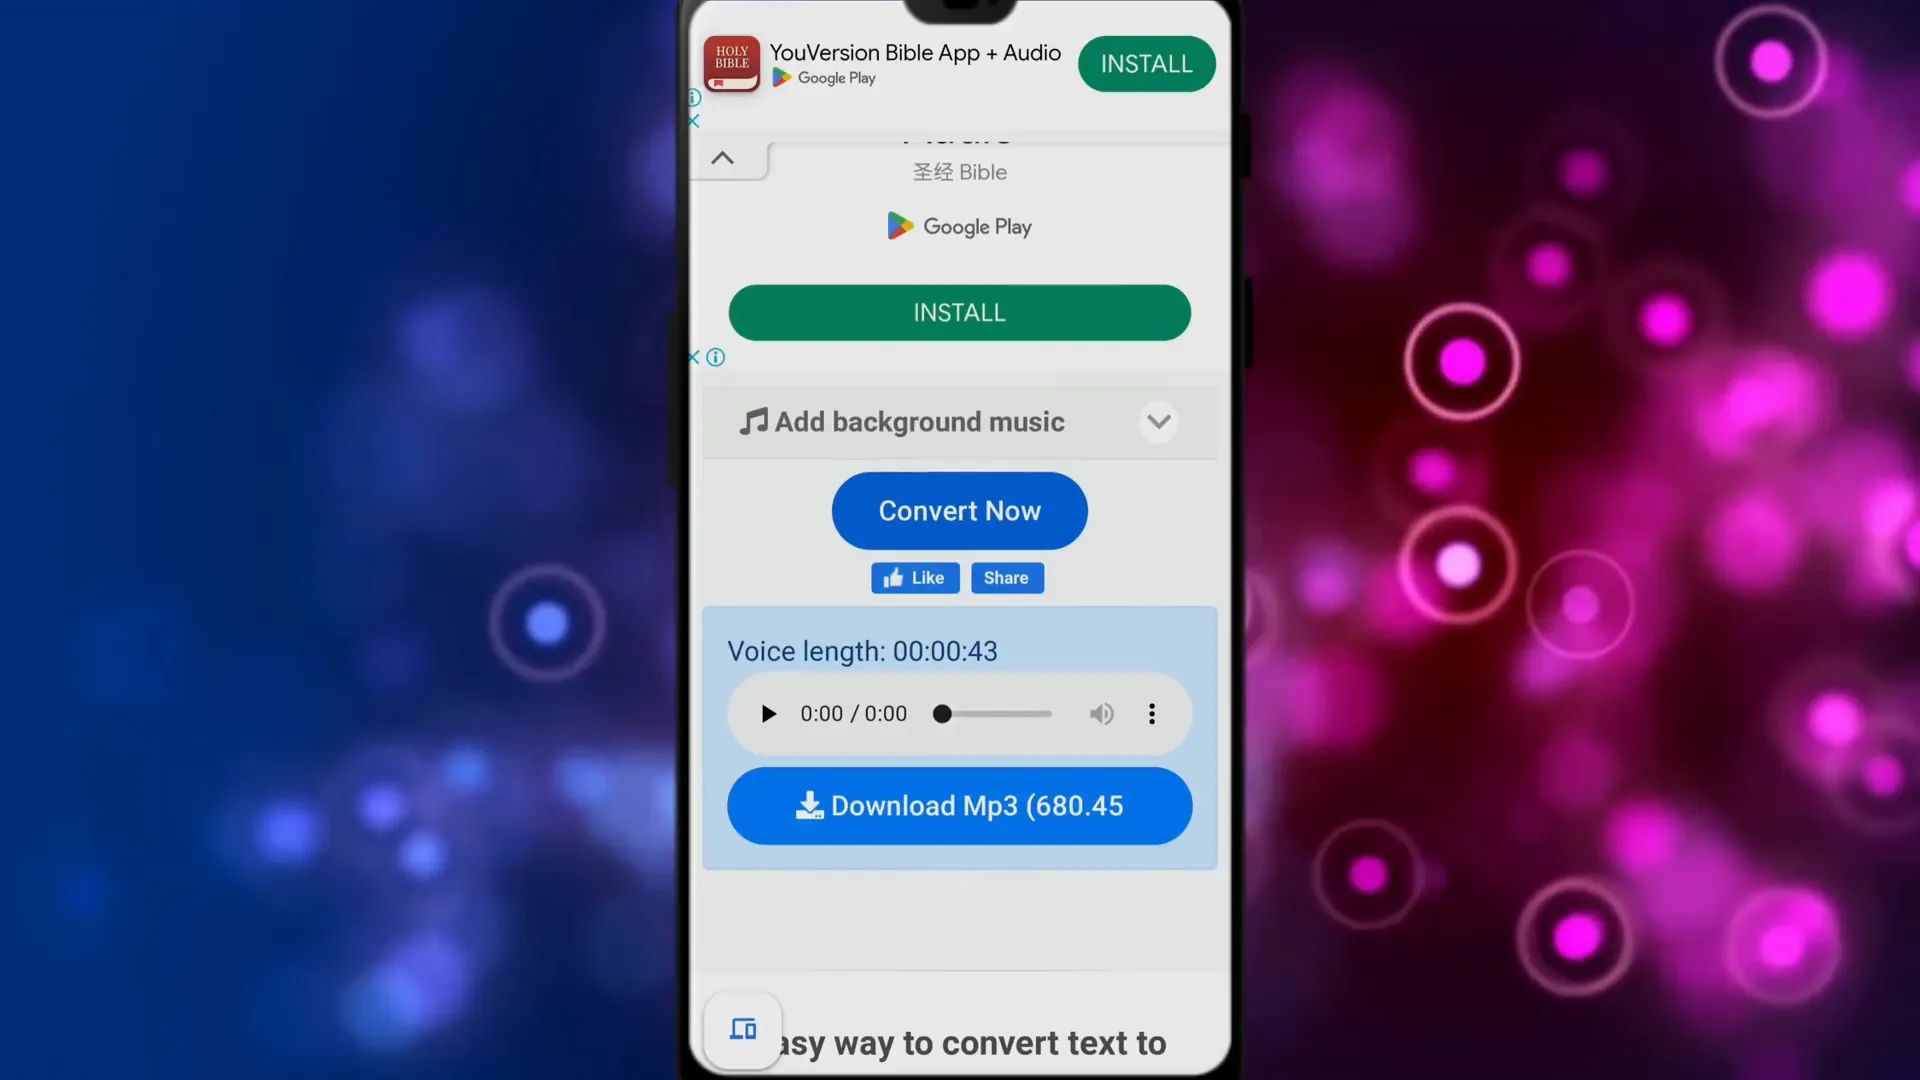Viewport: 1920px width, 1080px height.
Task: Click the info icon near ad close button
Action: pos(695,96)
